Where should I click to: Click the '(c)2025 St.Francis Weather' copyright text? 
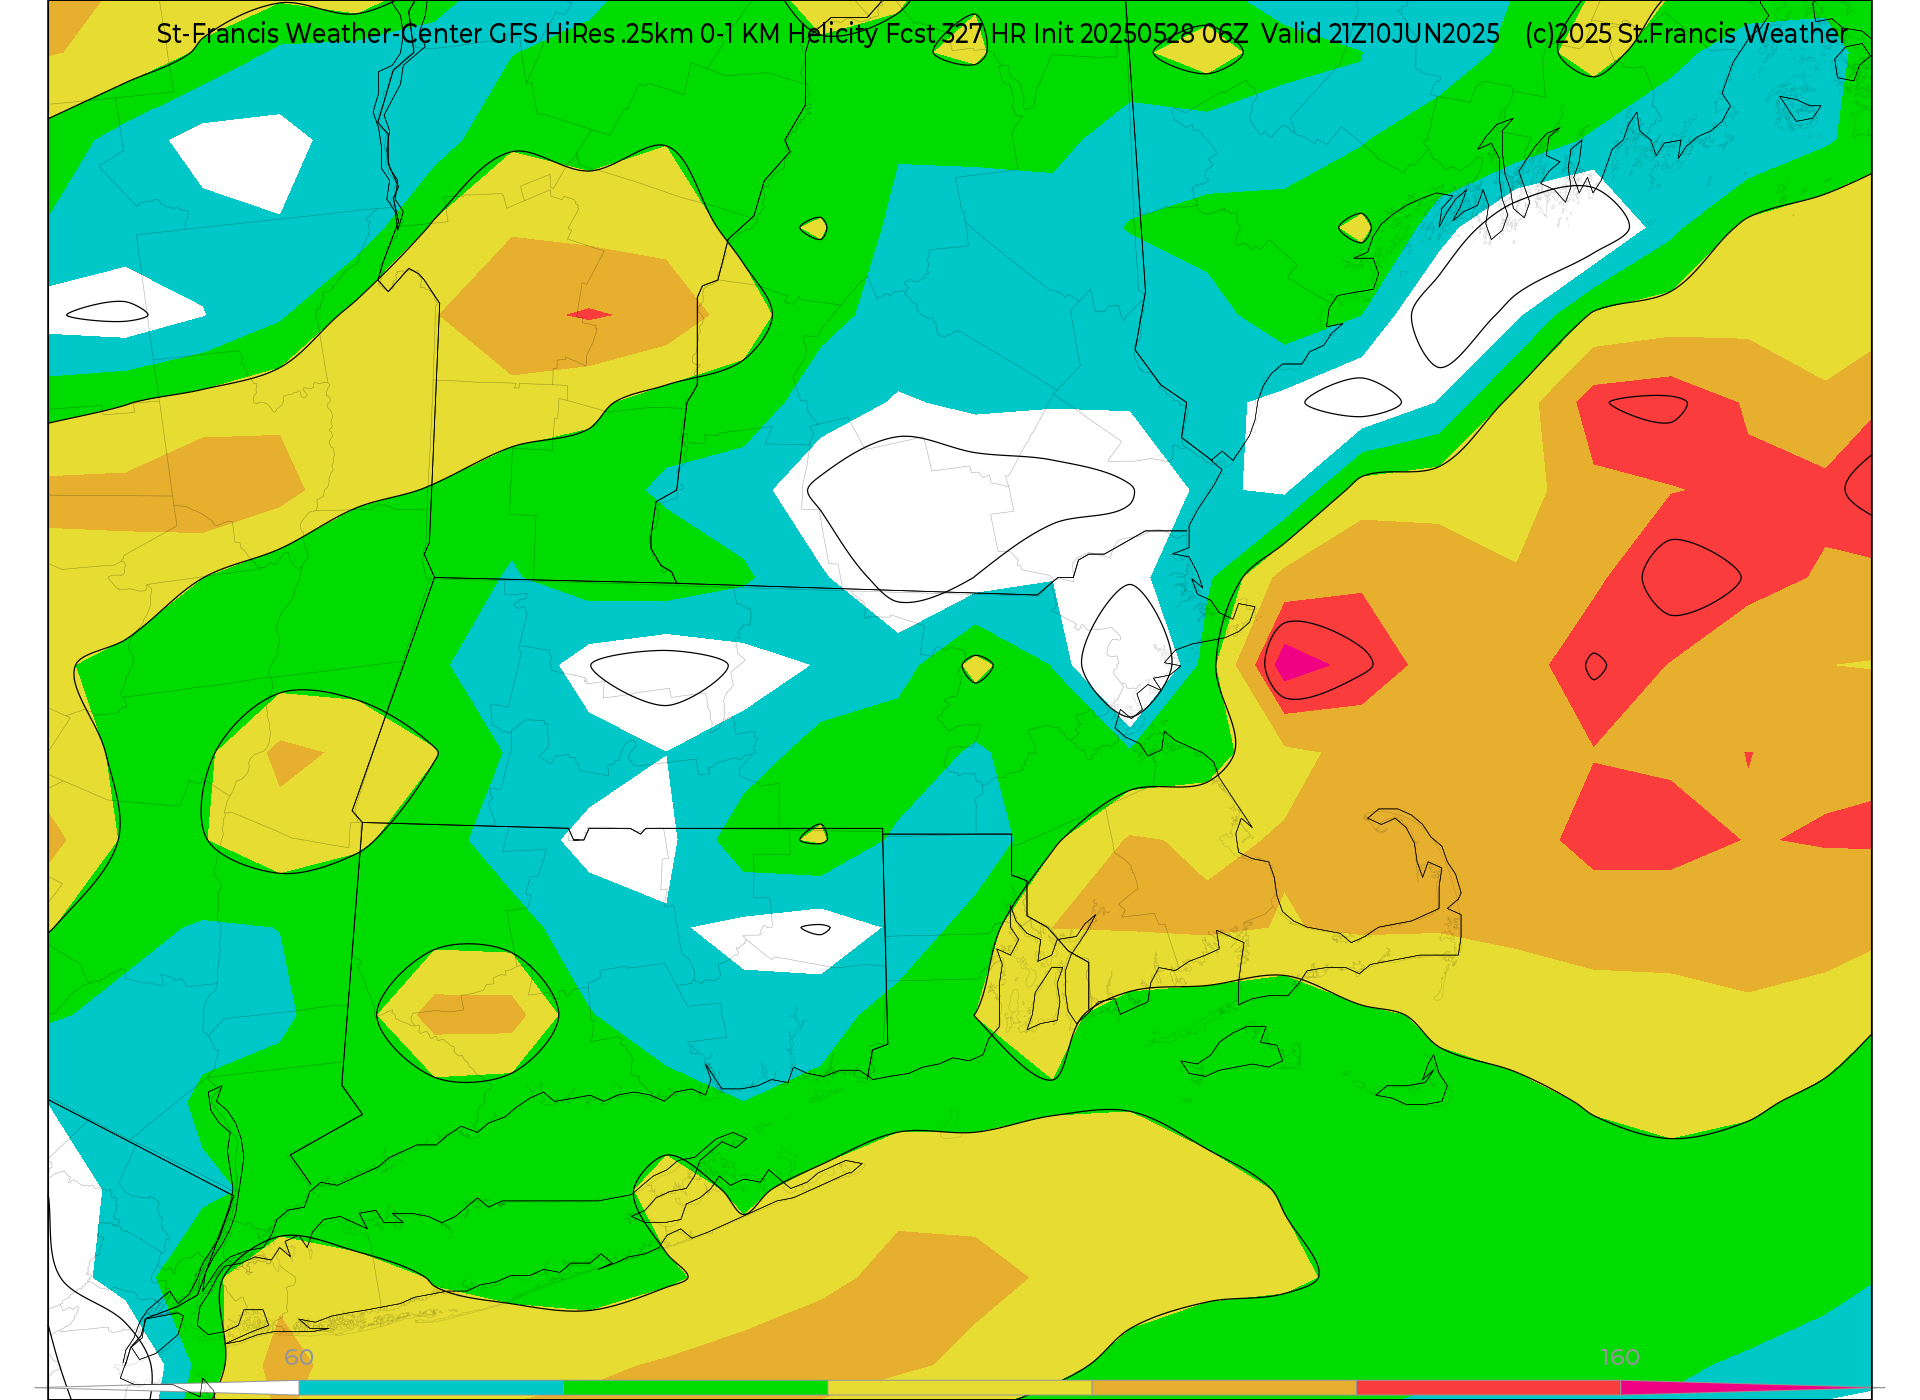[1686, 34]
